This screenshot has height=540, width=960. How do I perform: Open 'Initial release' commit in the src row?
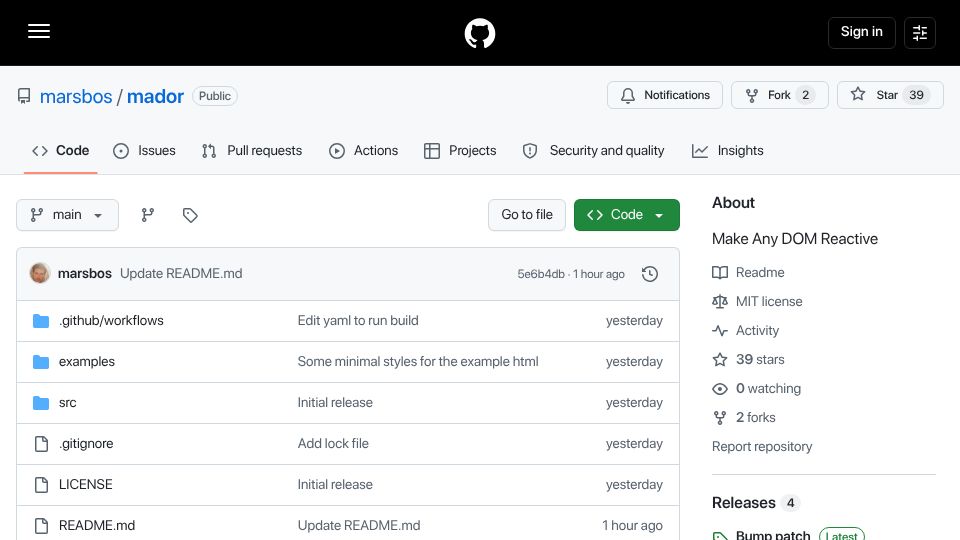(x=335, y=403)
